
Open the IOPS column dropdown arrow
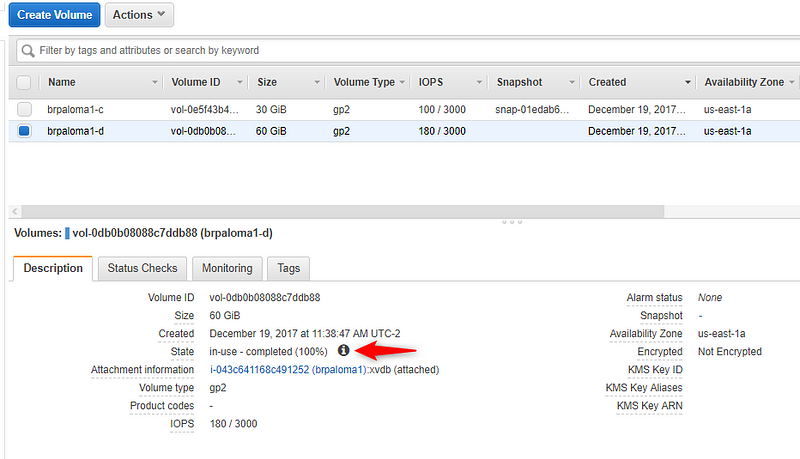tap(479, 82)
